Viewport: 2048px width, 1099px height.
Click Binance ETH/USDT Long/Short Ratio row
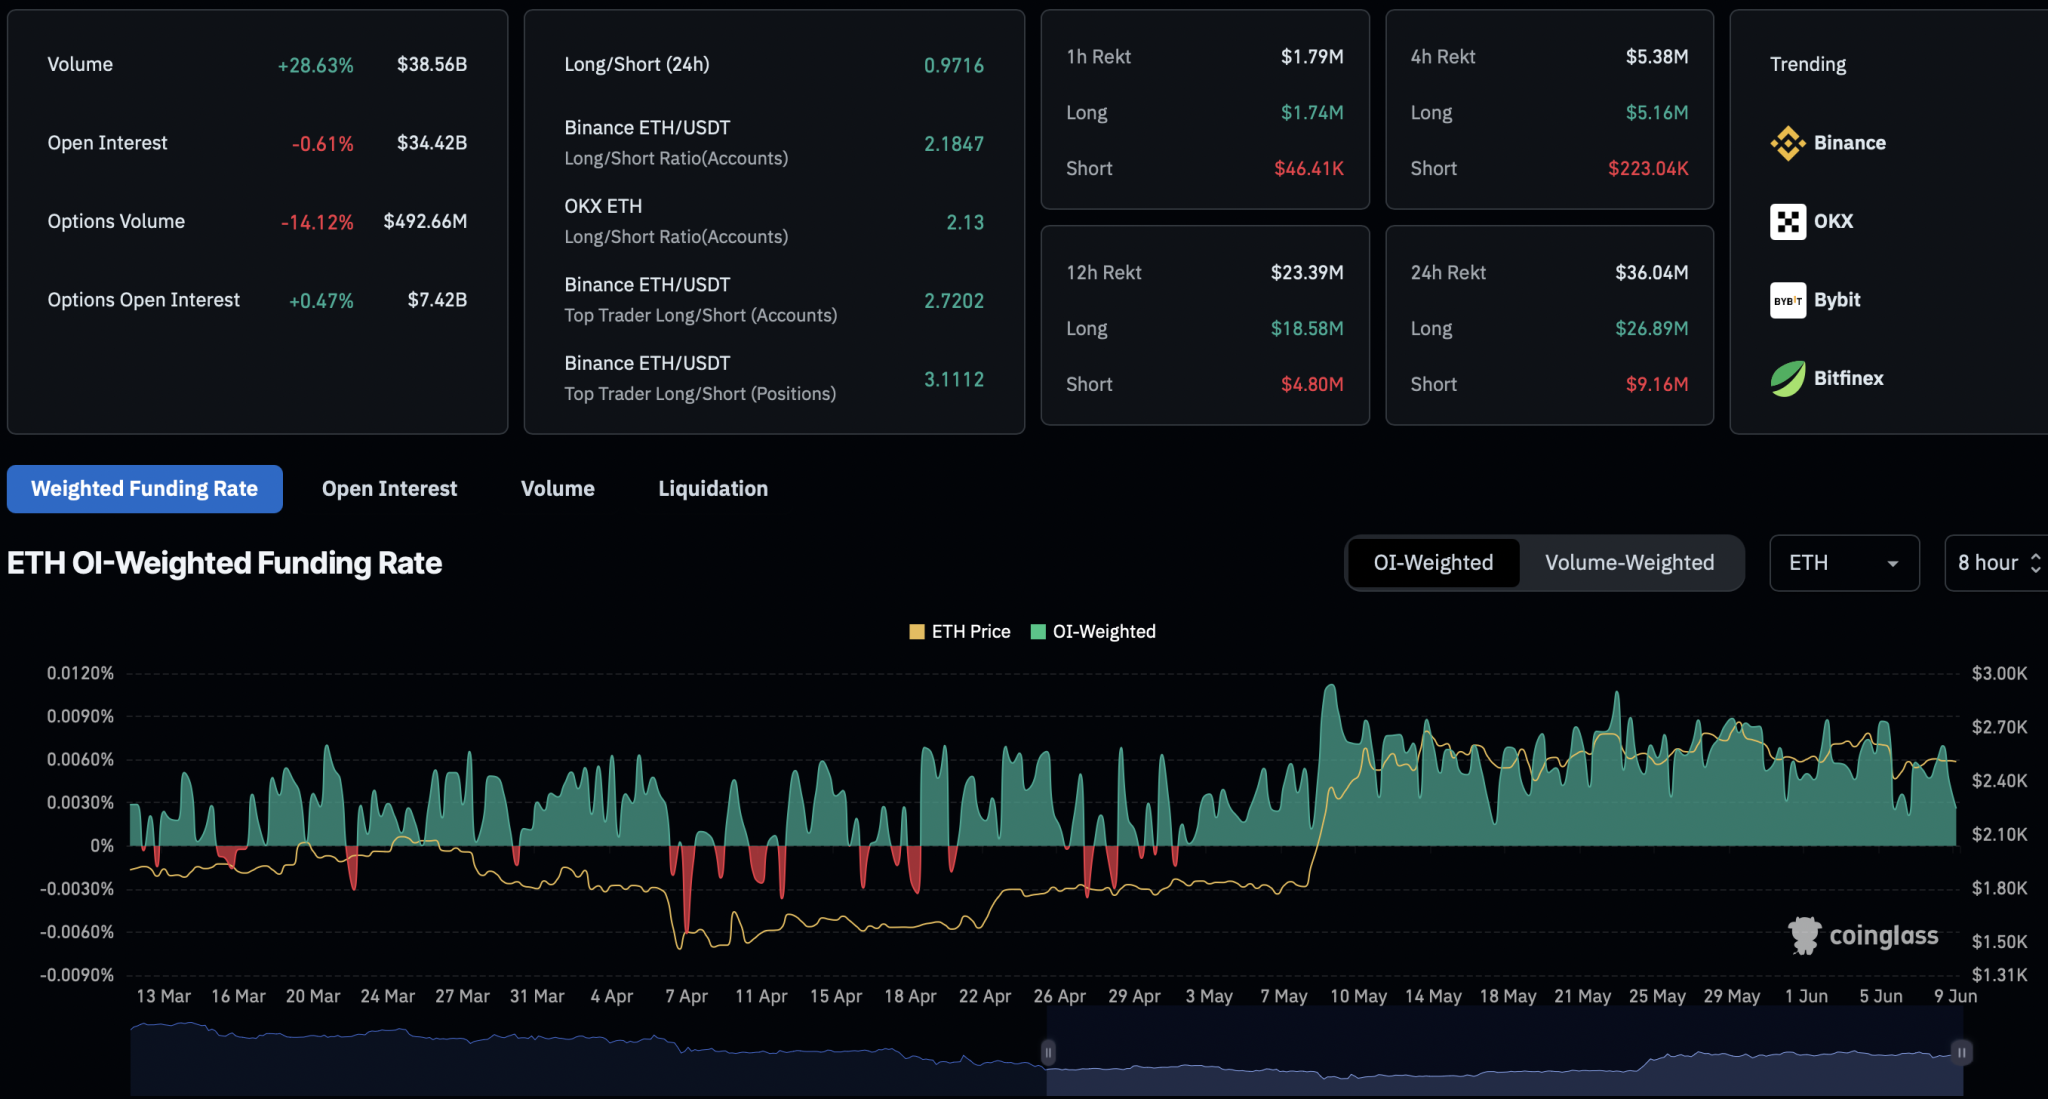(773, 143)
